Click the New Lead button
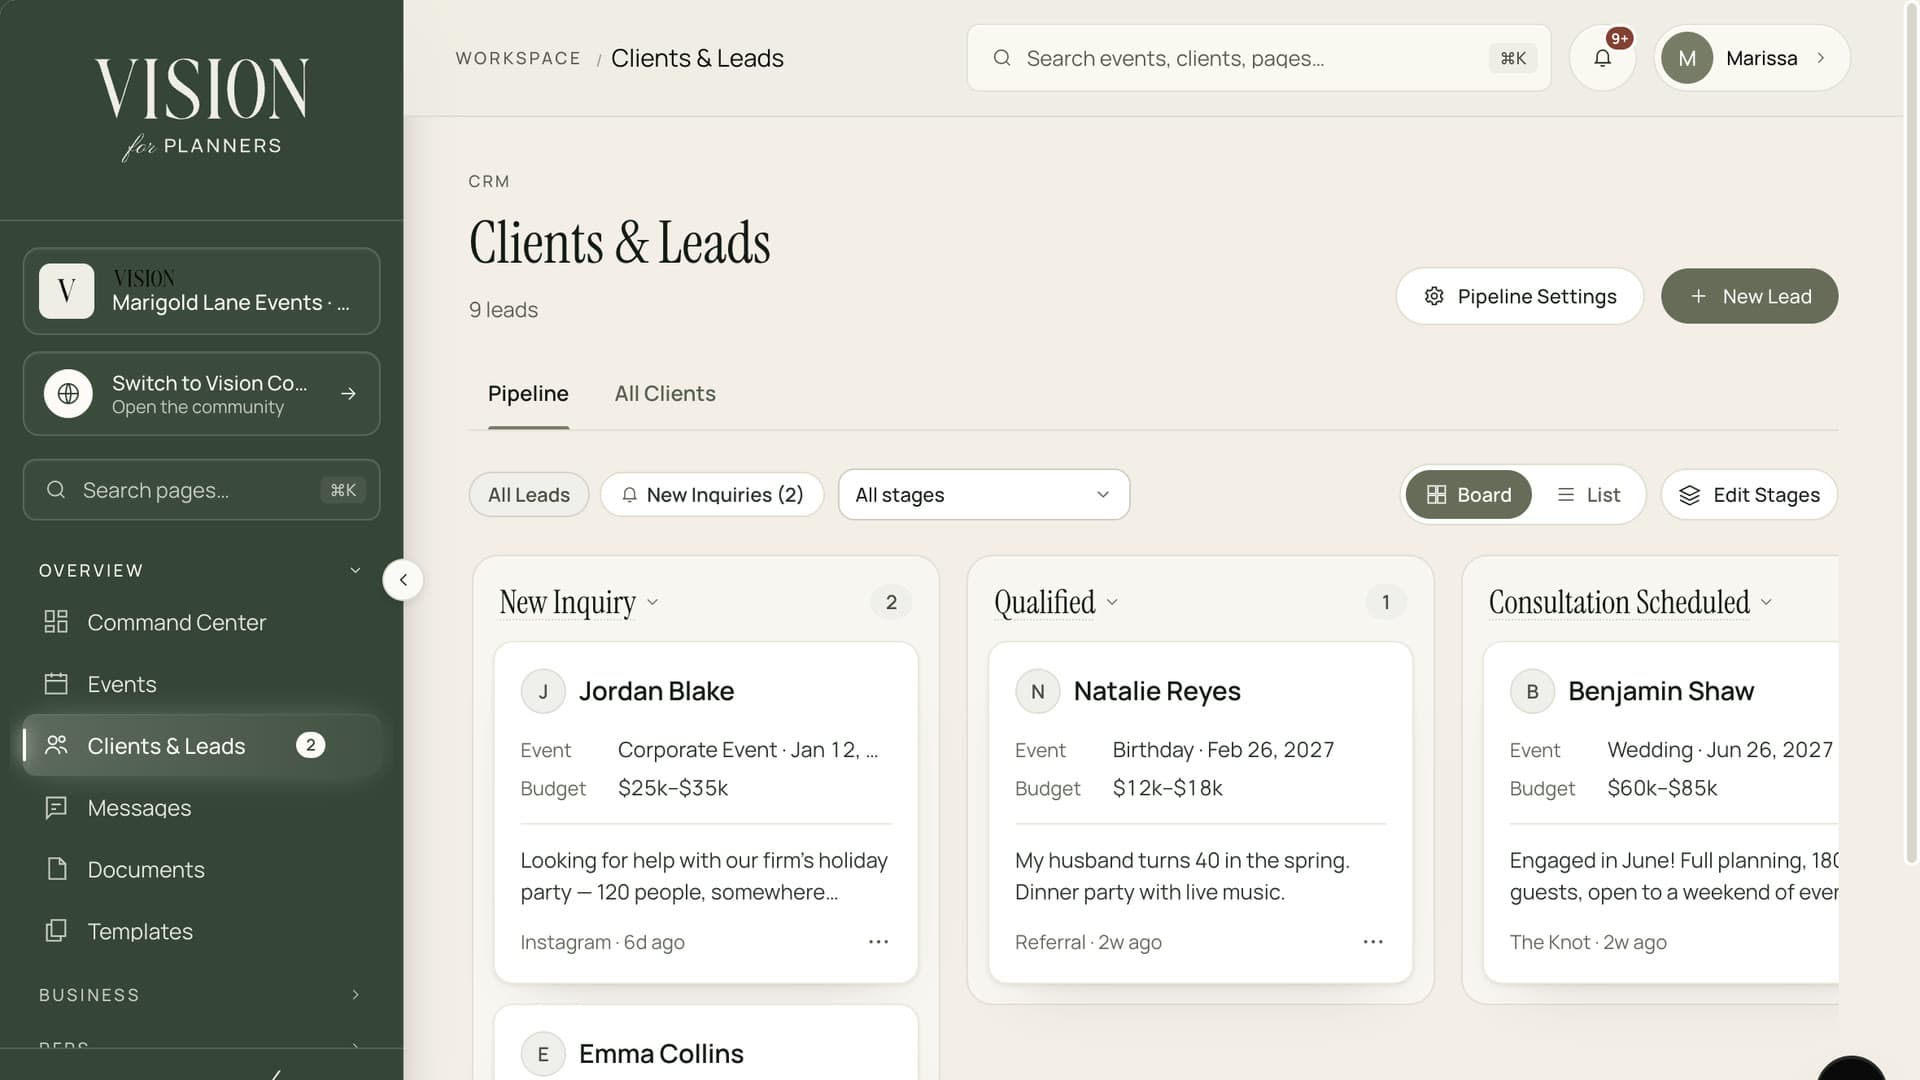 click(x=1749, y=296)
